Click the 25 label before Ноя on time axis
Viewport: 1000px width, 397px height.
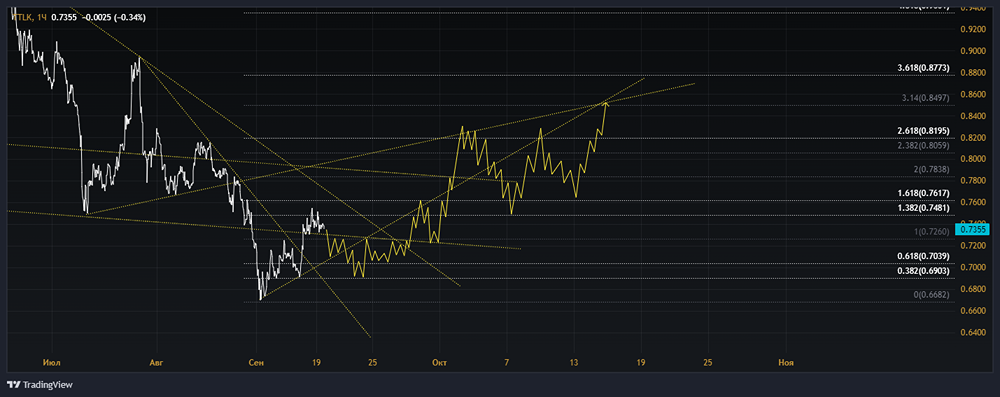click(707, 362)
